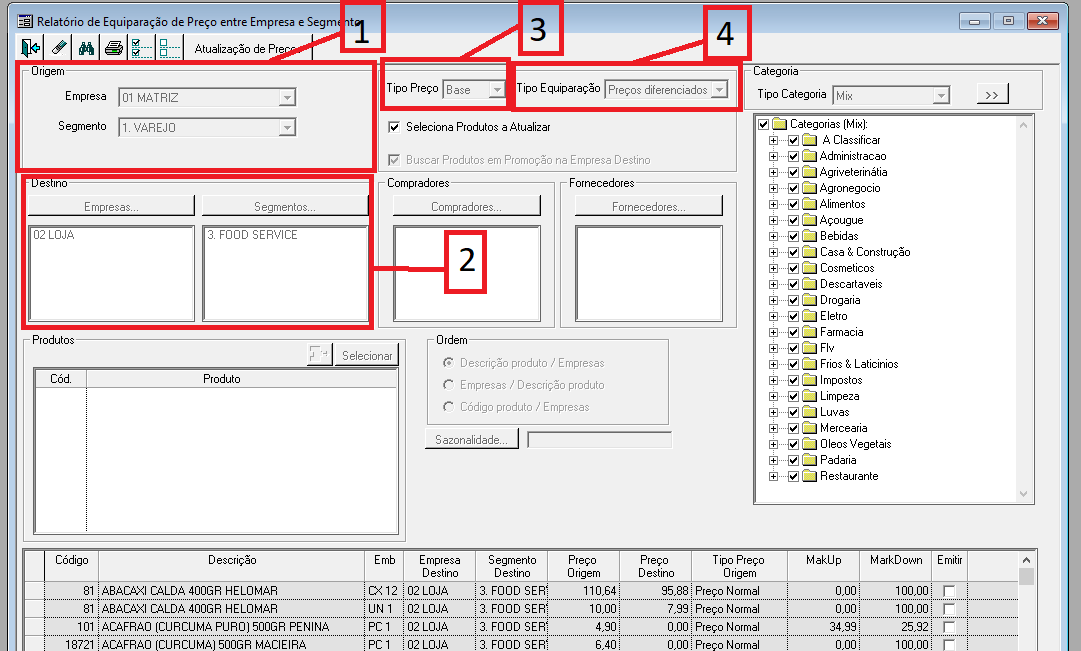Screen dimensions: 1081x651
Task: Select Descrição produto / Empresas radio option
Action: pyautogui.click(x=448, y=363)
